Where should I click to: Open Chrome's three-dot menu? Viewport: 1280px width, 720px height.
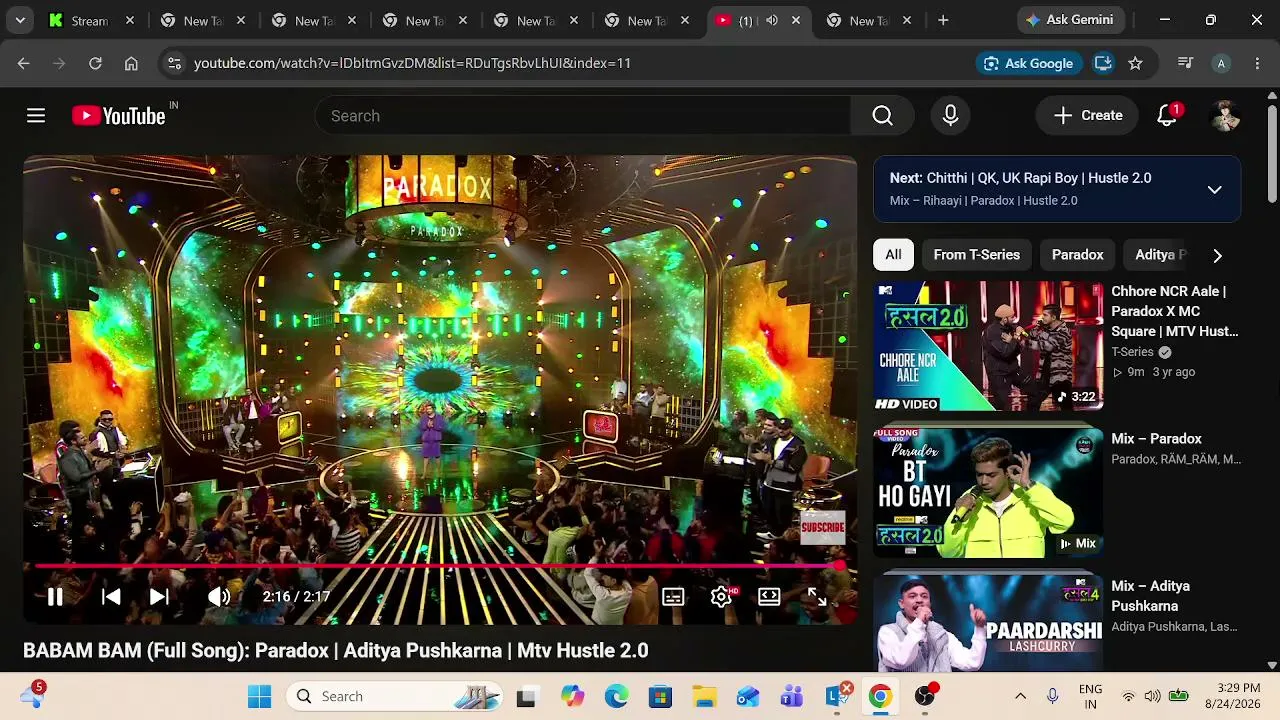[x=1257, y=63]
